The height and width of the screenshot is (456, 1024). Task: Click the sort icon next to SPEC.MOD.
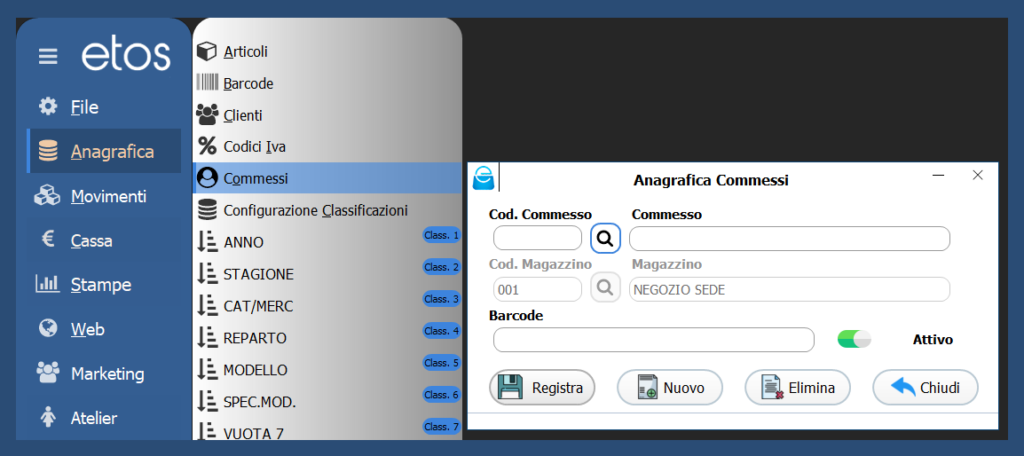[207, 402]
